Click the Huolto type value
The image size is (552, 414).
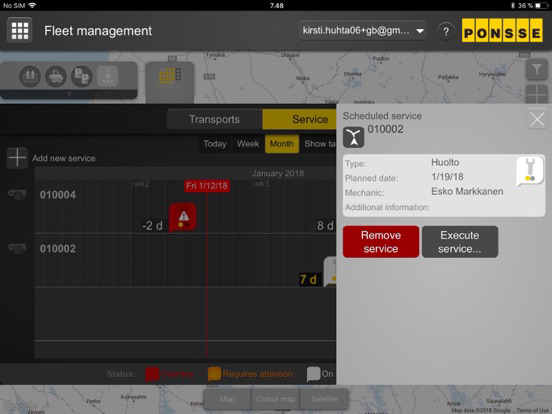pyautogui.click(x=445, y=162)
